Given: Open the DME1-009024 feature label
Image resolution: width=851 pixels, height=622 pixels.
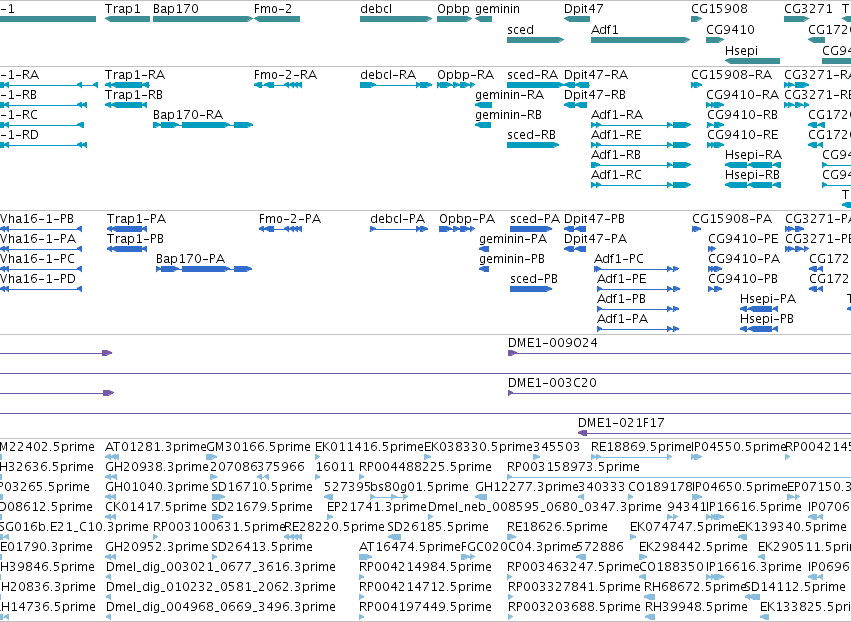Looking at the screenshot, I should [552, 343].
